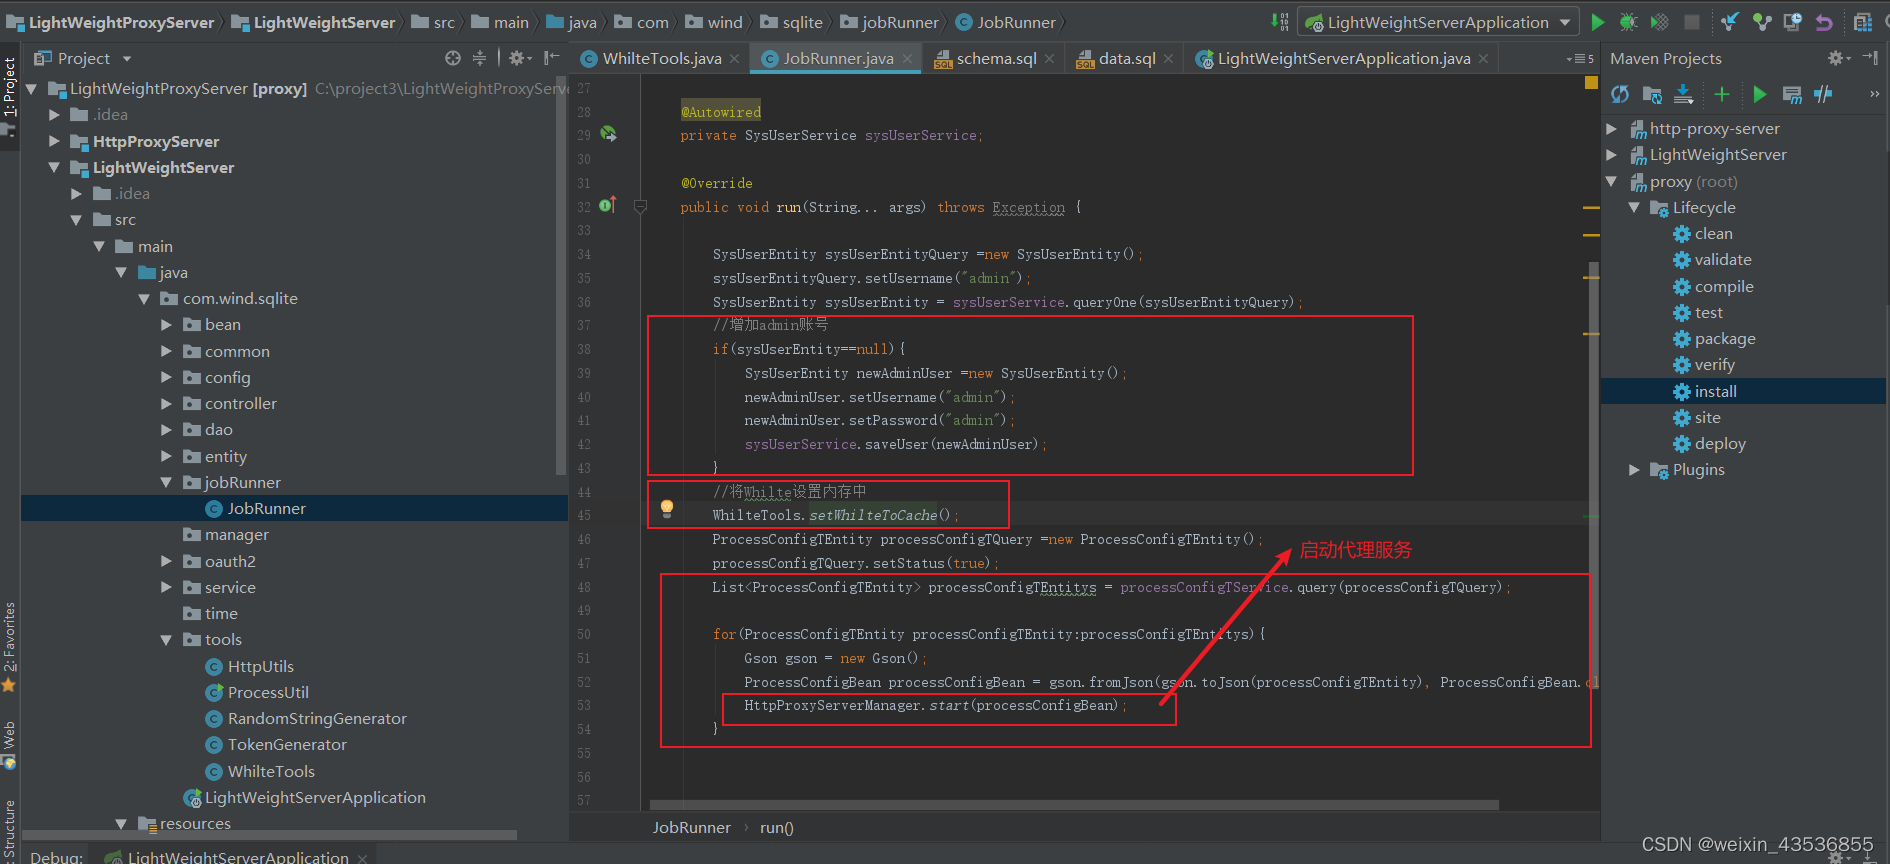The width and height of the screenshot is (1890, 864).
Task: Run Maven build green play icon
Action: coord(1760,94)
